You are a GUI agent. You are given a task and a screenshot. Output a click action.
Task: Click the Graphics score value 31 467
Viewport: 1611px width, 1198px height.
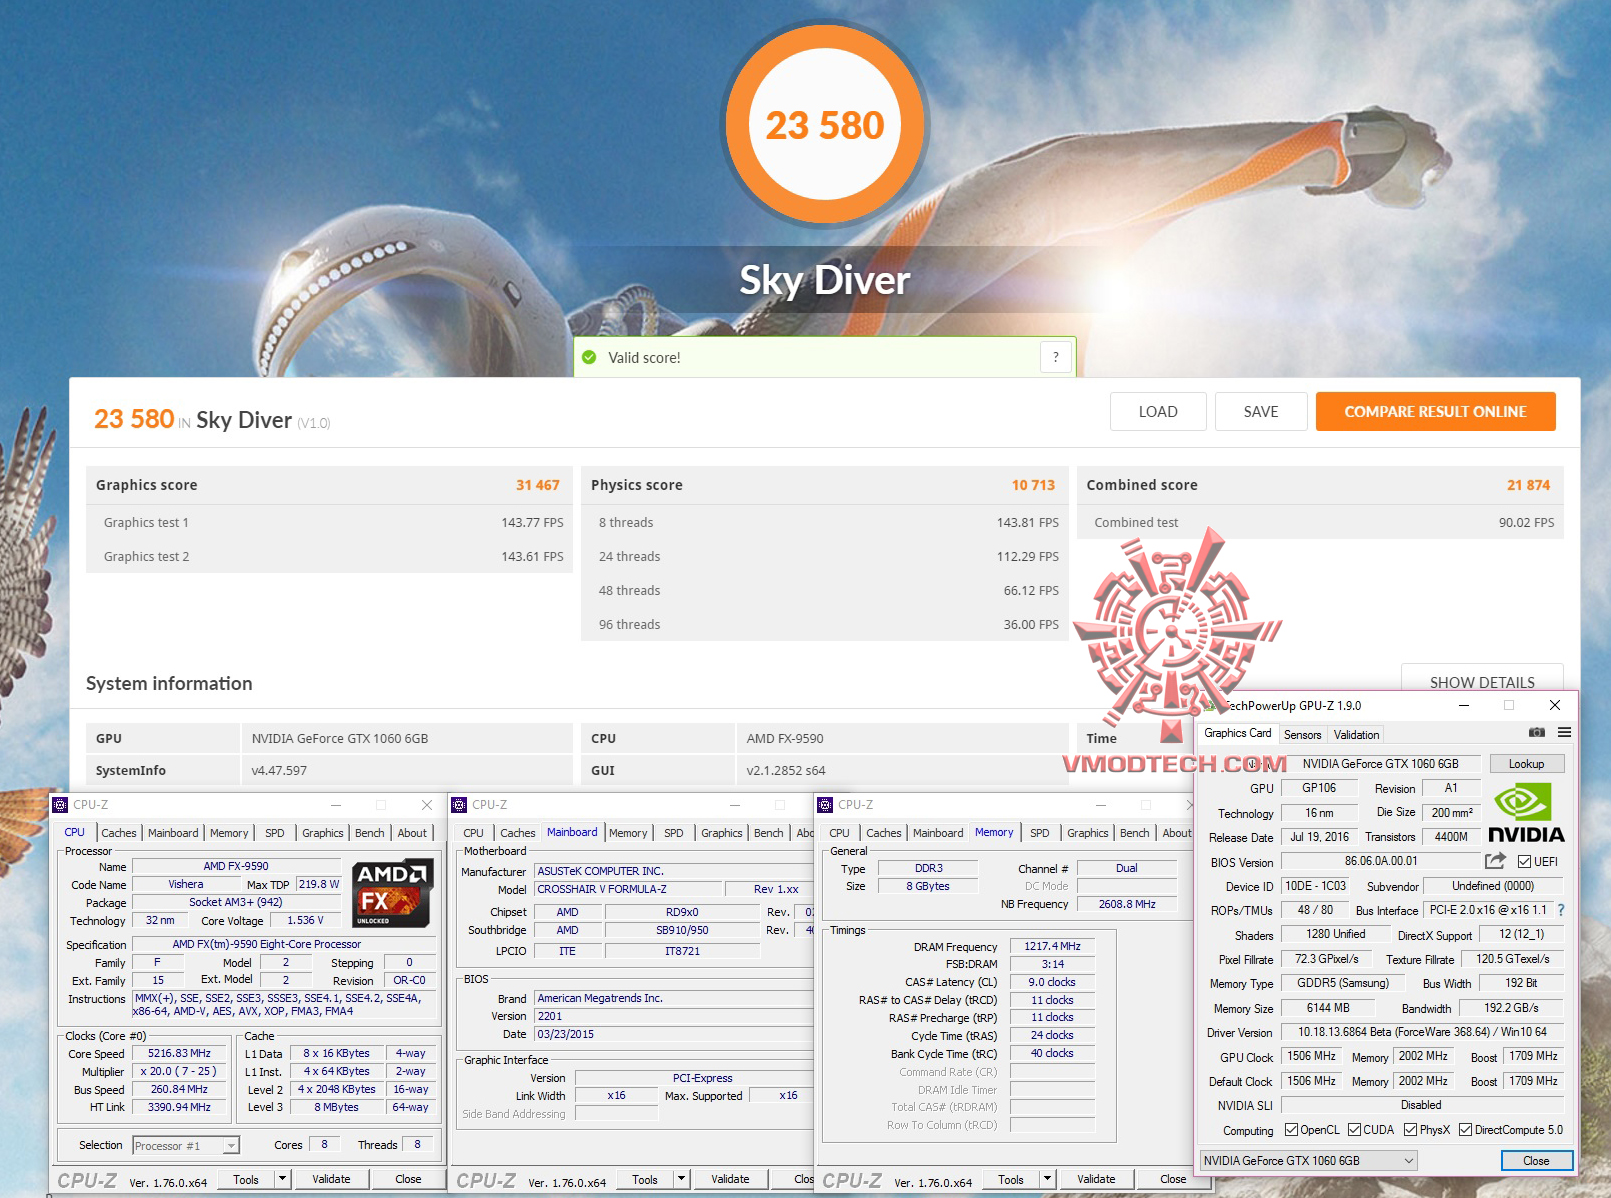[x=538, y=485]
